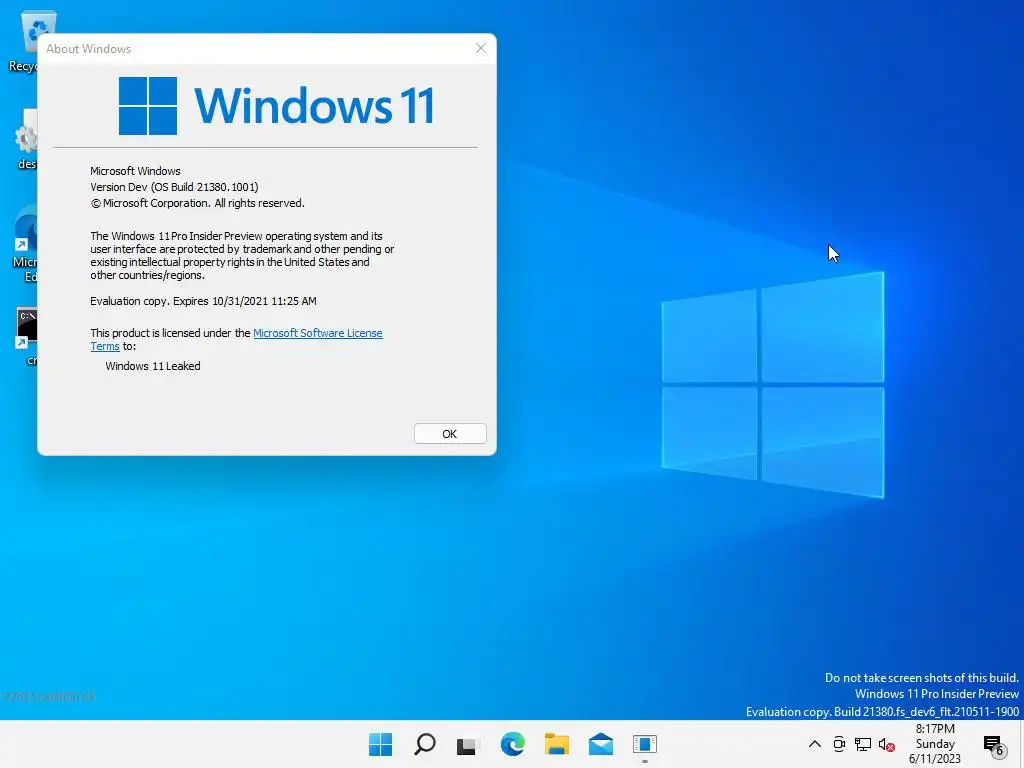Close the About Windows dialog
1024x768 pixels.
point(481,48)
